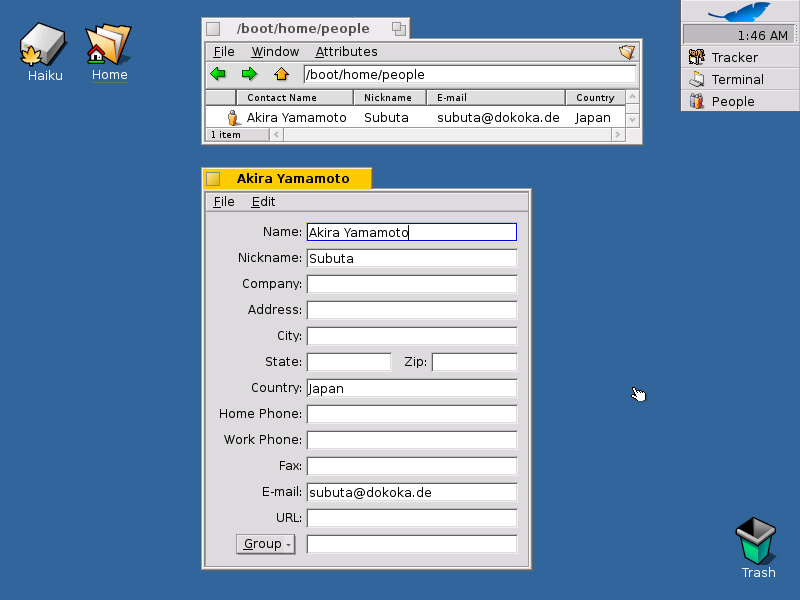
Task: Click the green back arrow in Tracker
Action: tap(218, 74)
